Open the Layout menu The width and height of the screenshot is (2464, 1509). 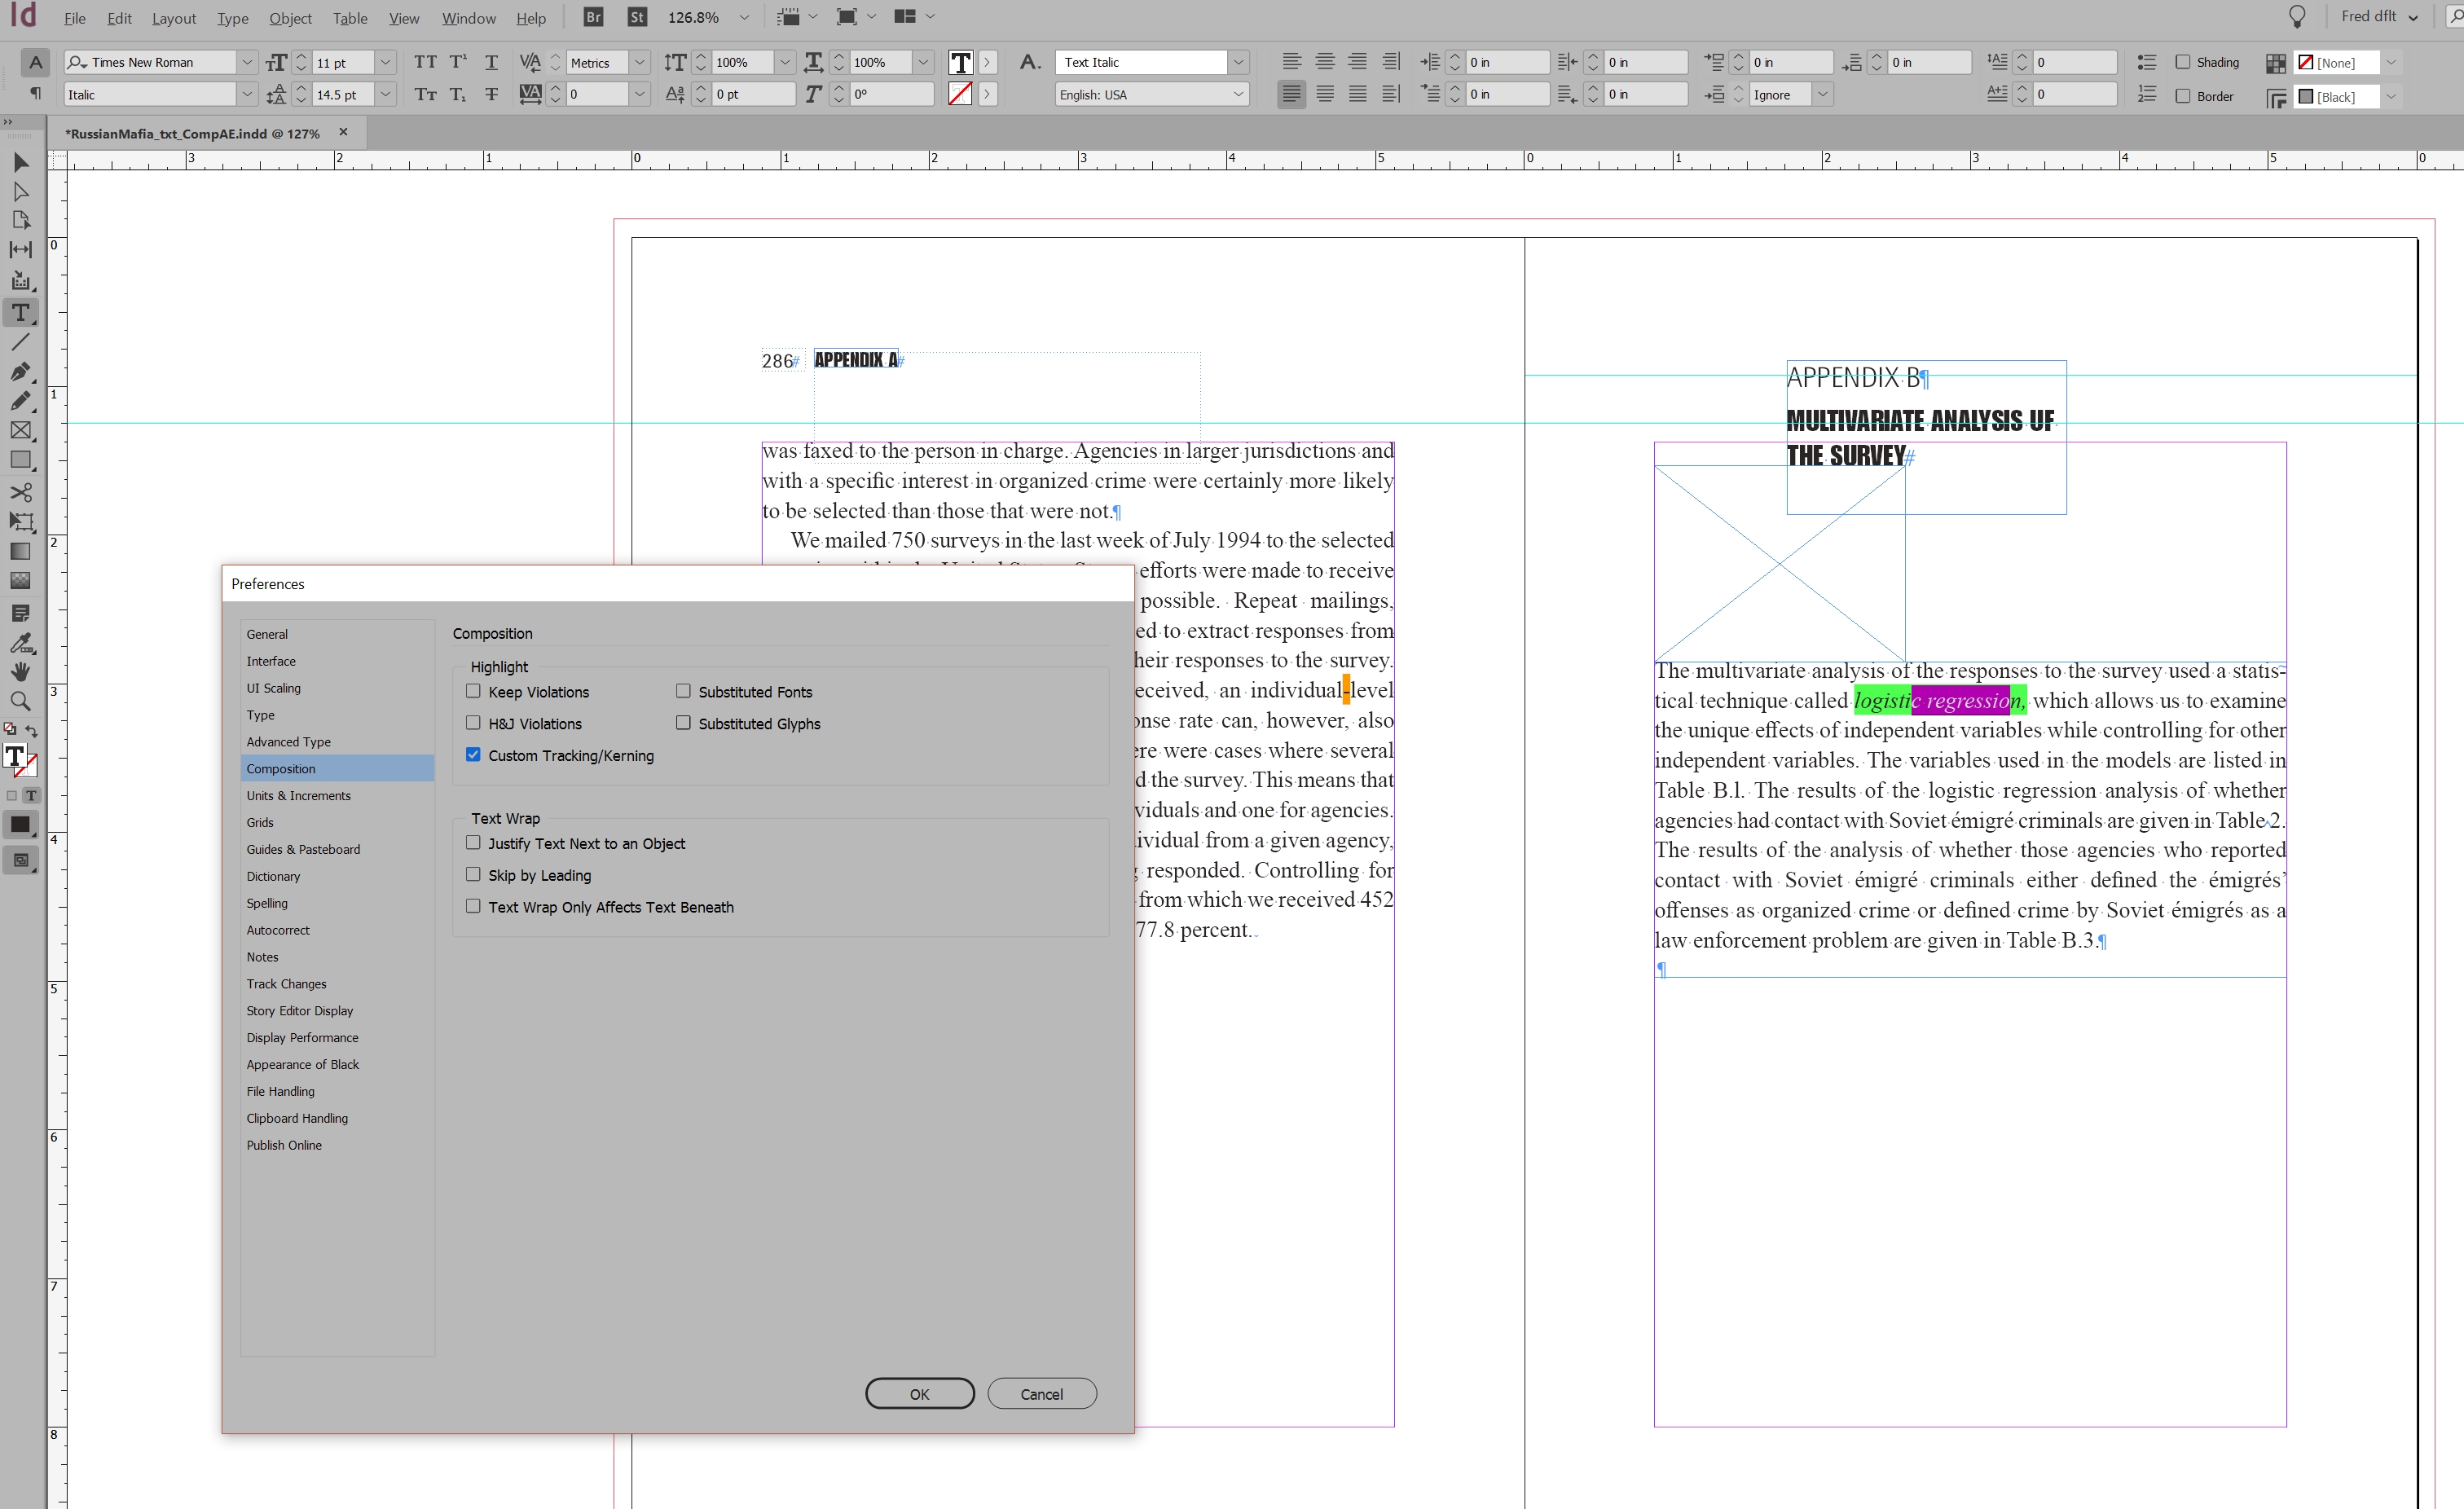click(174, 18)
